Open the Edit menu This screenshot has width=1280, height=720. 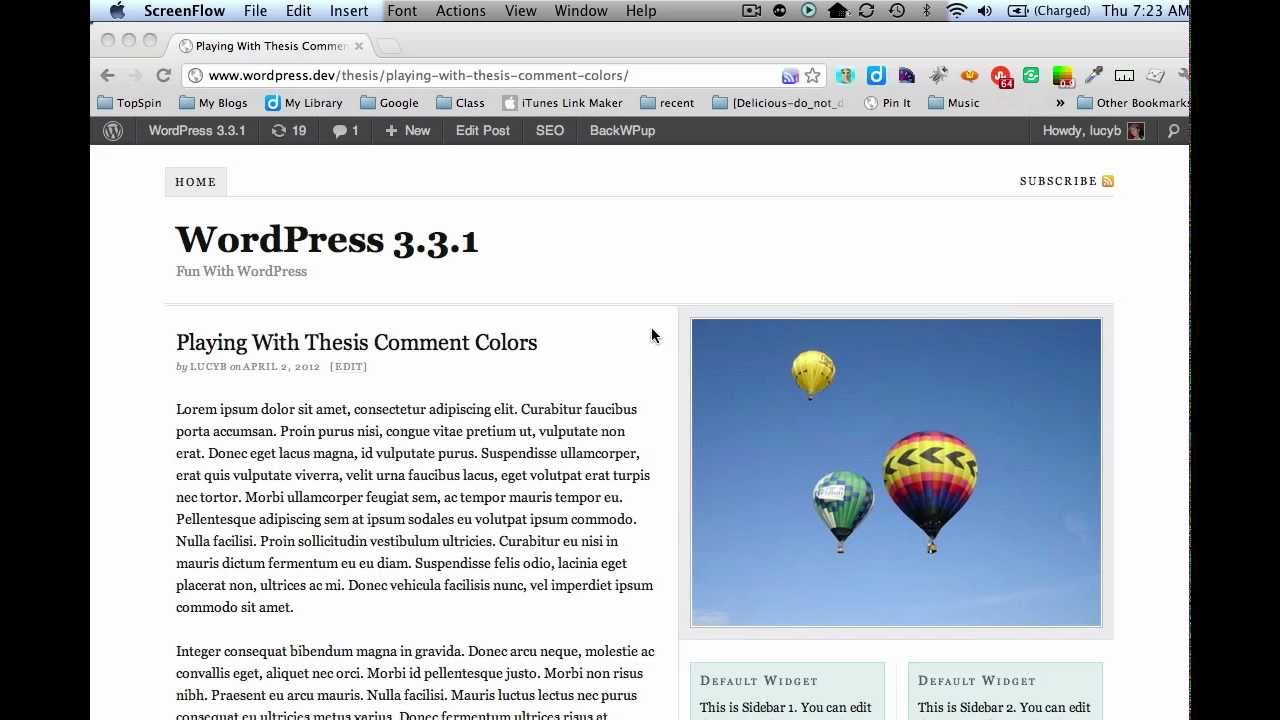pyautogui.click(x=298, y=10)
